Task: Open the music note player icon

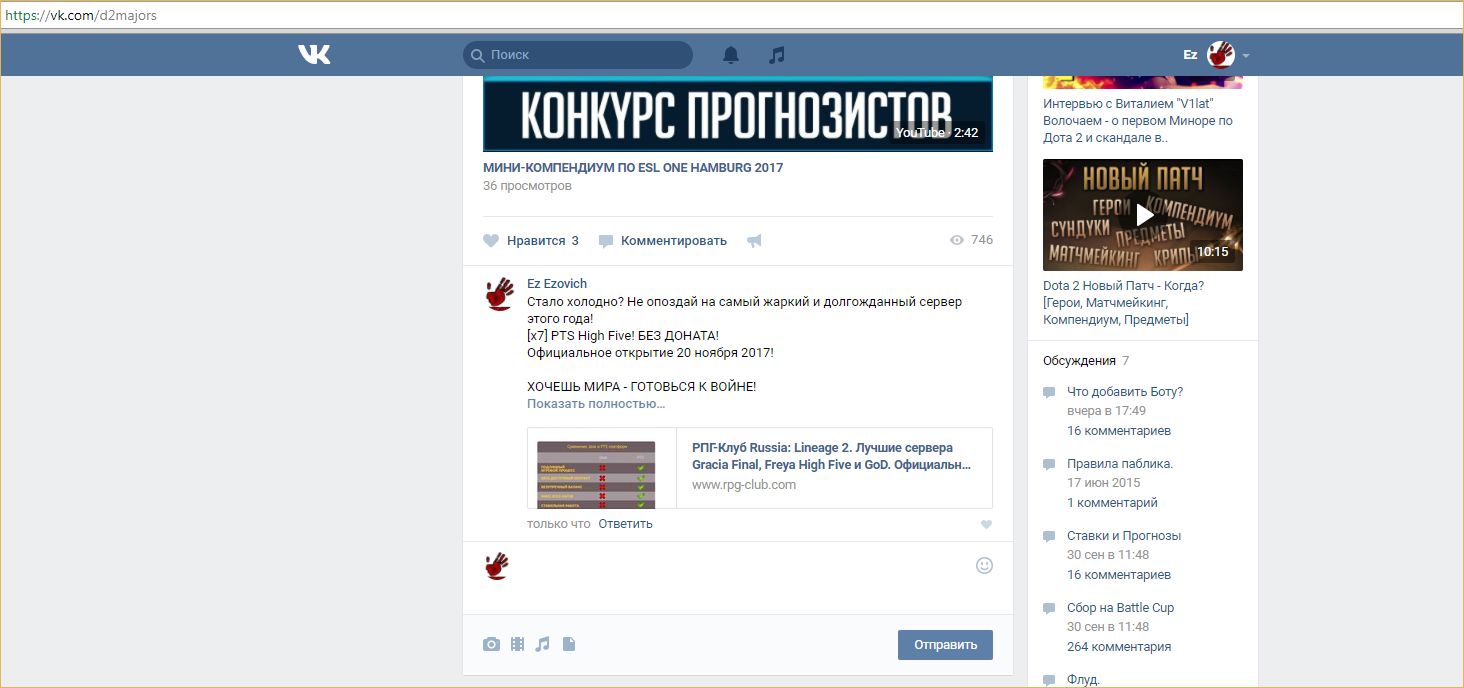Action: 776,55
